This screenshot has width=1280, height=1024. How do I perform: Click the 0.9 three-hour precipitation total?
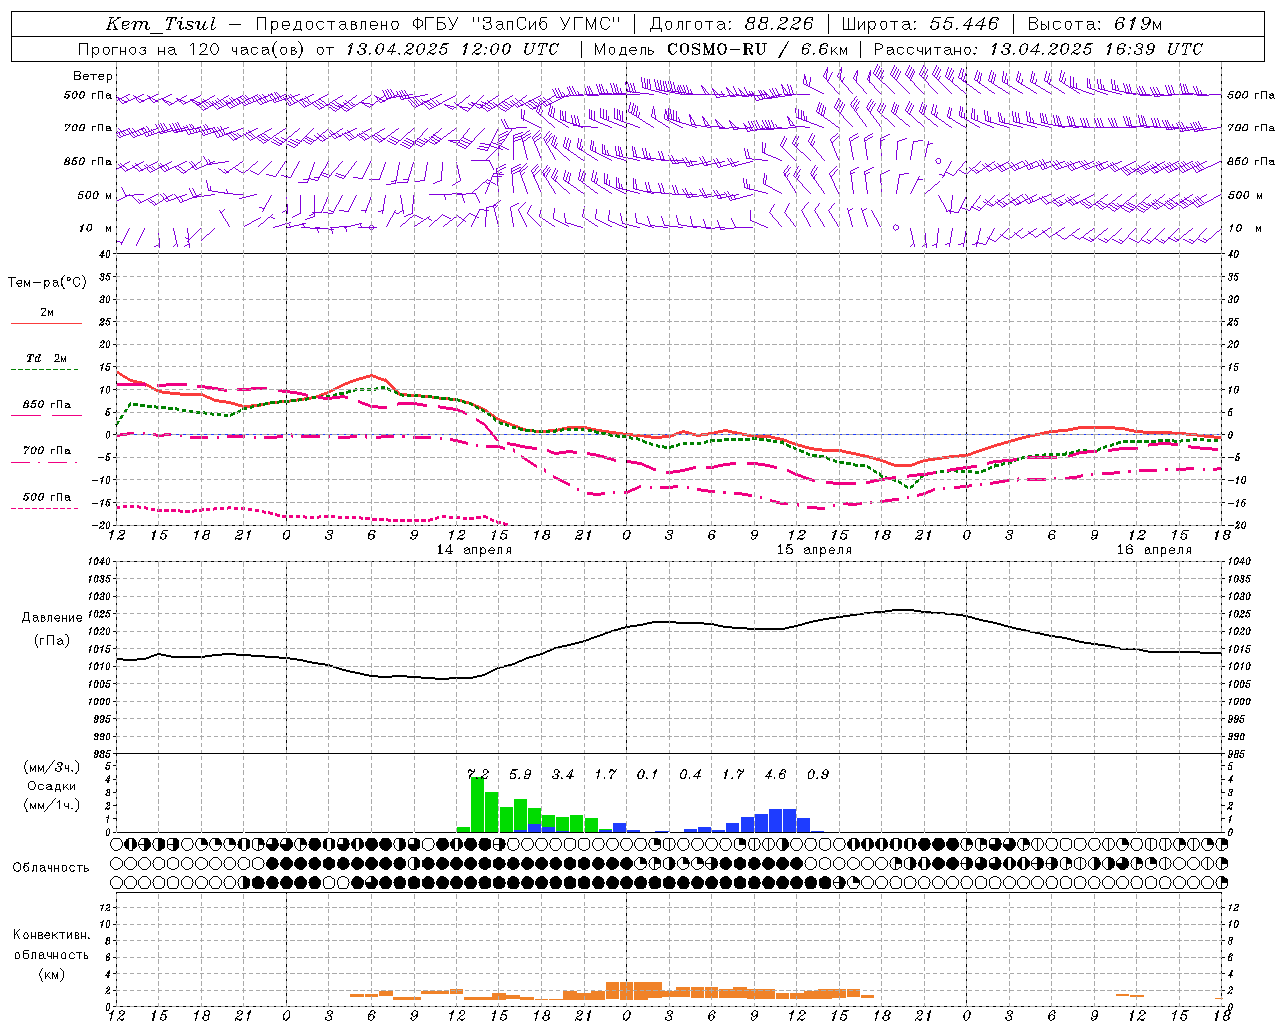[818, 774]
